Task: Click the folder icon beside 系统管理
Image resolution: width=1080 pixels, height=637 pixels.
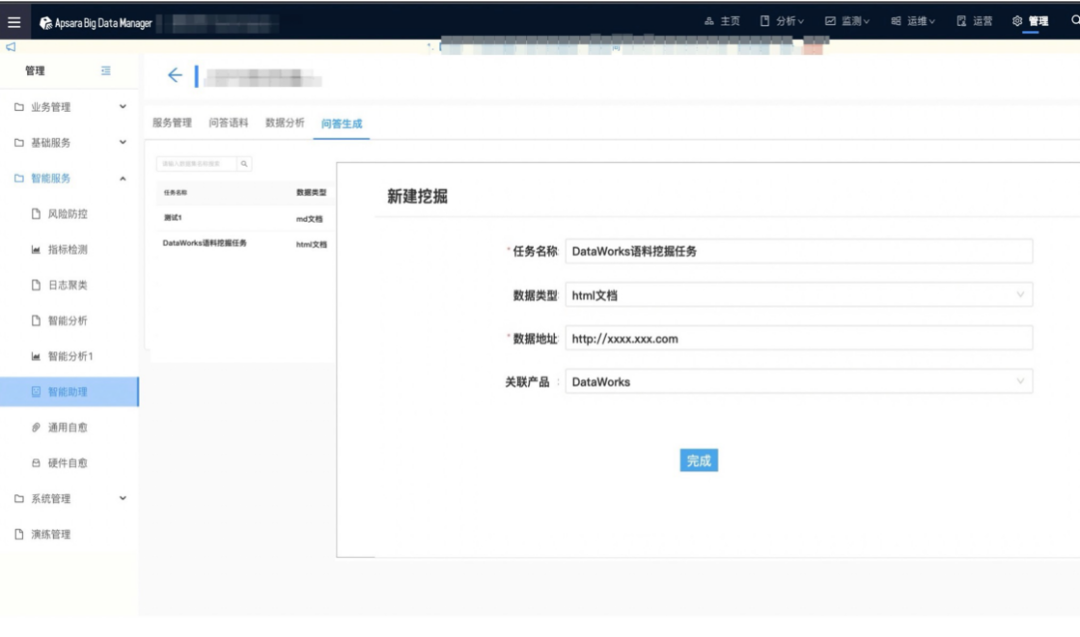Action: [19, 499]
